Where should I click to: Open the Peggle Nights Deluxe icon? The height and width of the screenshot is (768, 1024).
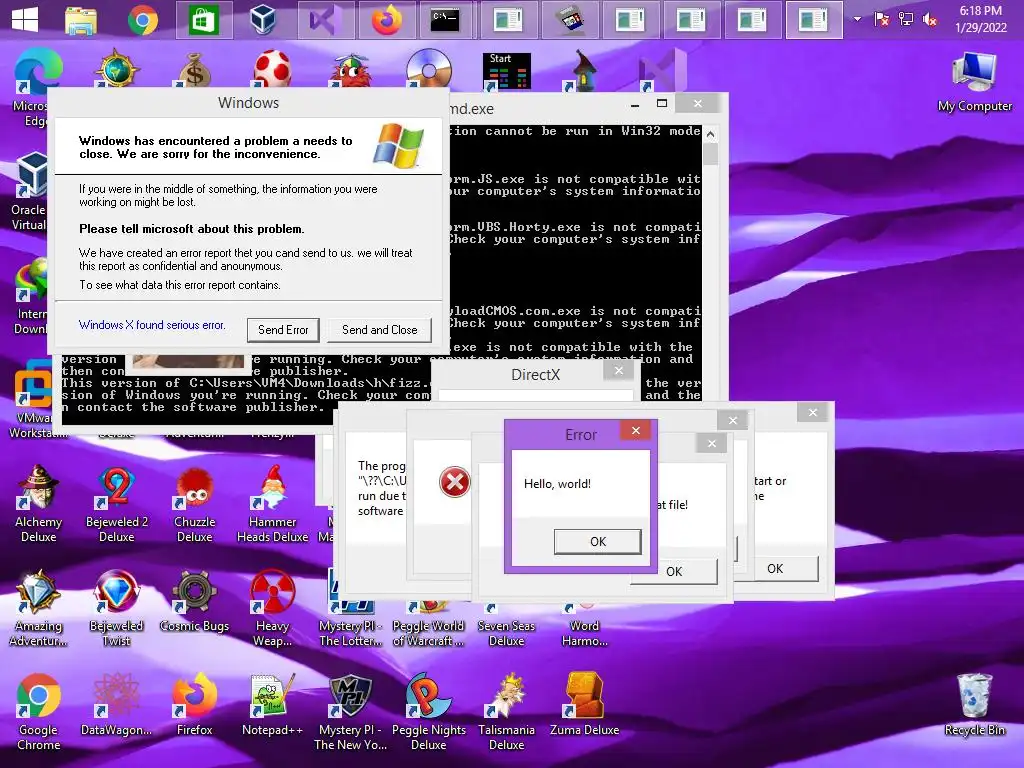428,712
